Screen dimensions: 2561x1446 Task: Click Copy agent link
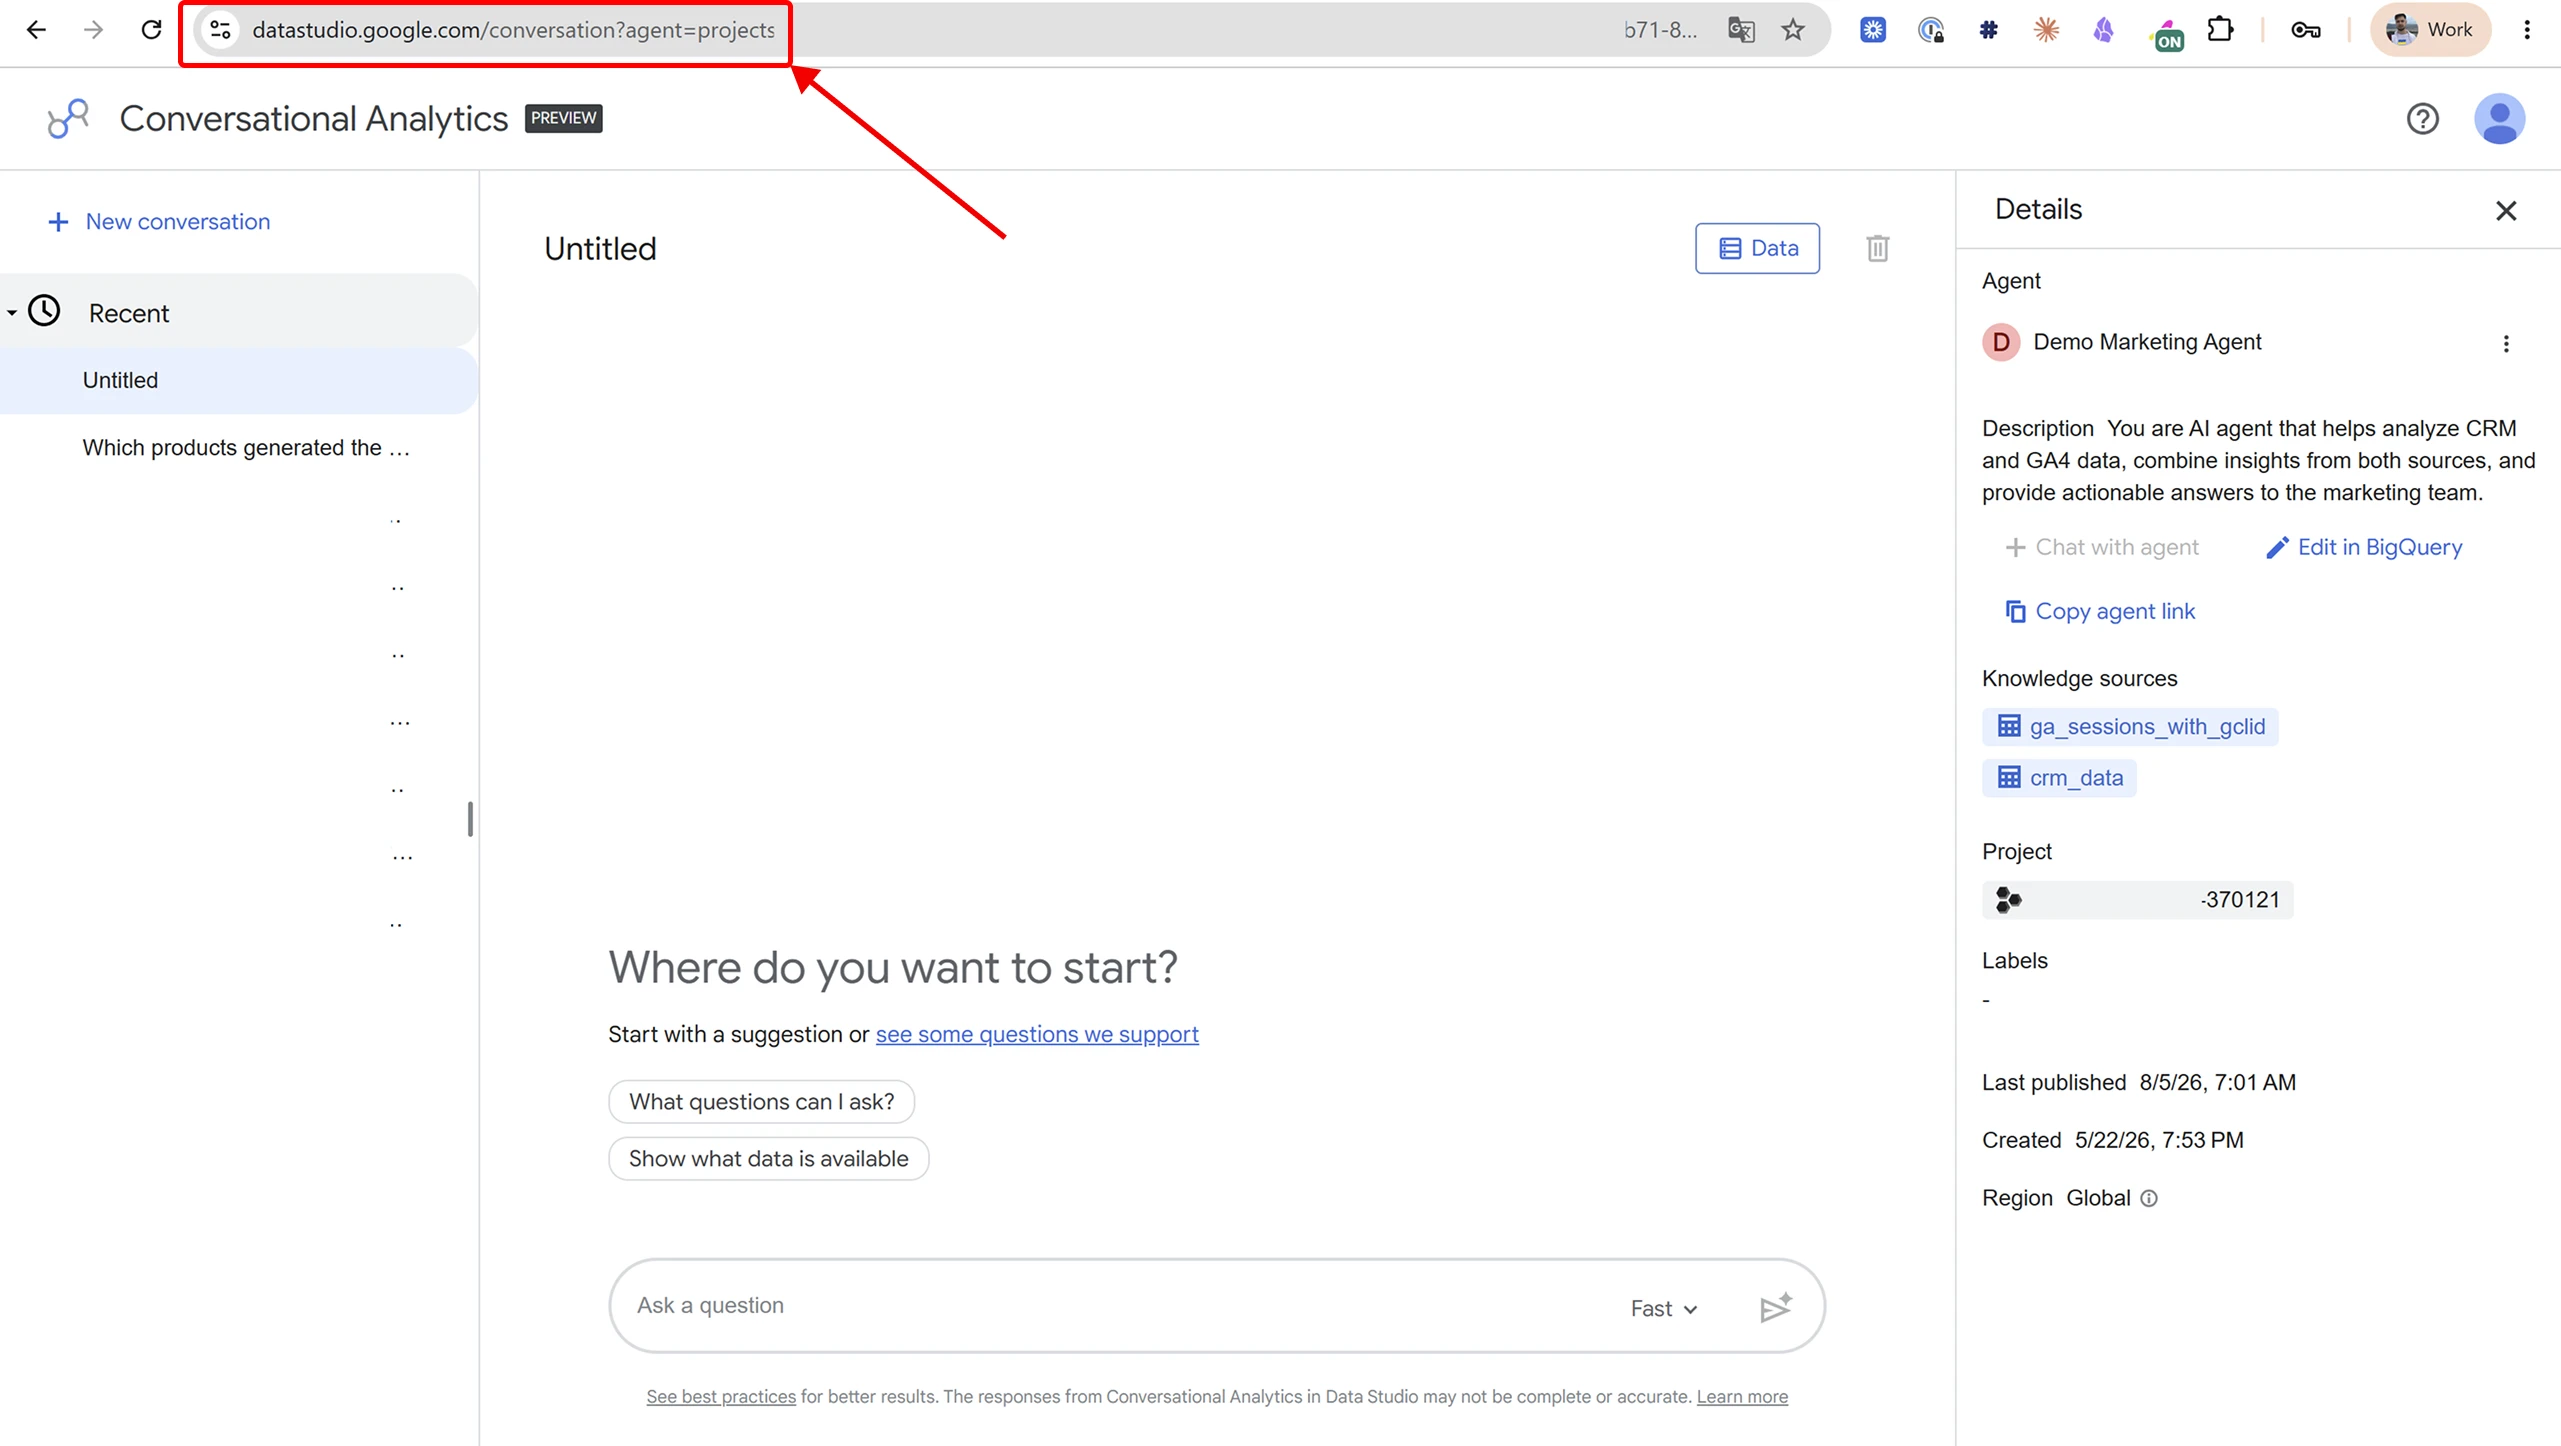point(2100,611)
